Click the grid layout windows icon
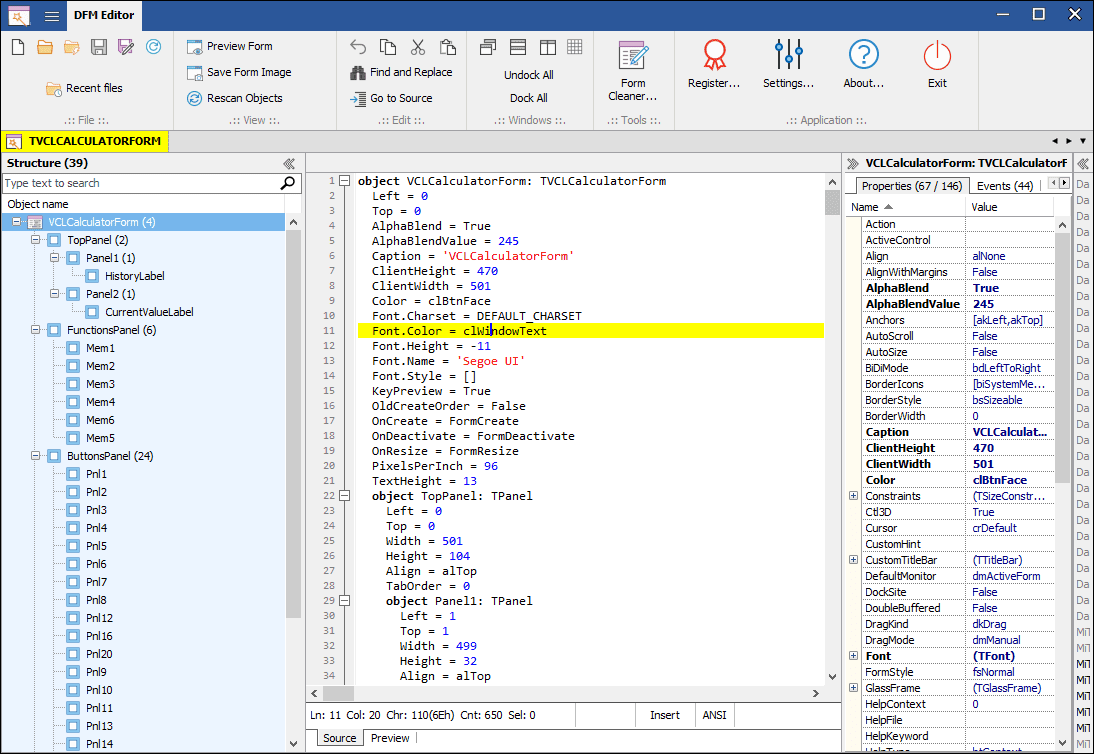The height and width of the screenshot is (754, 1094). tap(575, 47)
